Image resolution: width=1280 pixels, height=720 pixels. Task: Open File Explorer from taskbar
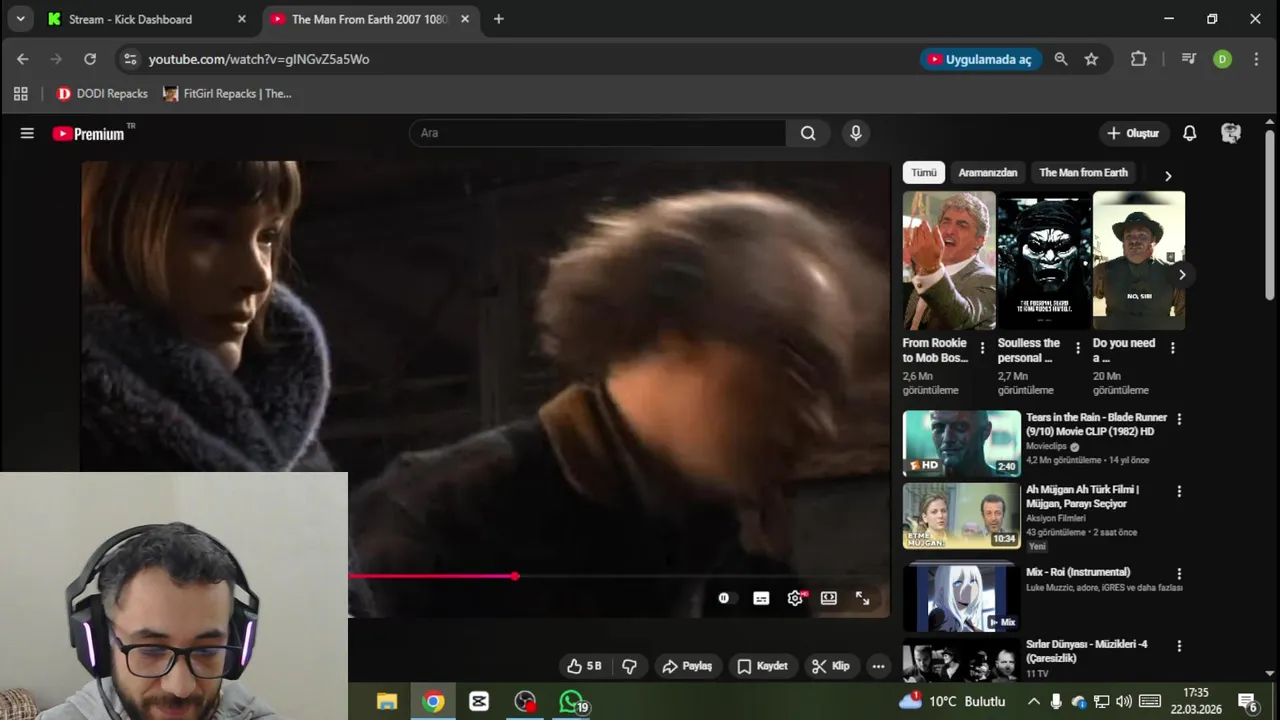pos(386,702)
